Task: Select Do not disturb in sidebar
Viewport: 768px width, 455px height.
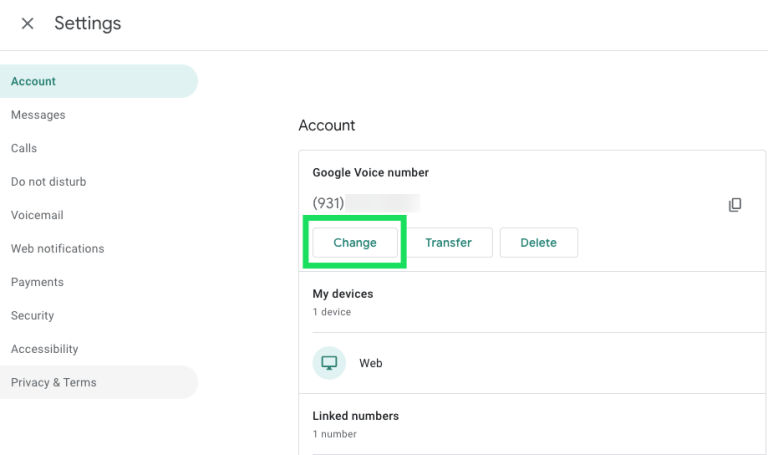Action: pyautogui.click(x=99, y=182)
